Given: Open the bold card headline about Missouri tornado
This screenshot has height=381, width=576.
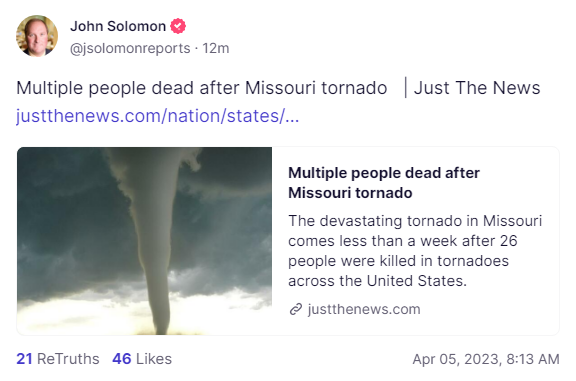Looking at the screenshot, I should click(x=384, y=183).
